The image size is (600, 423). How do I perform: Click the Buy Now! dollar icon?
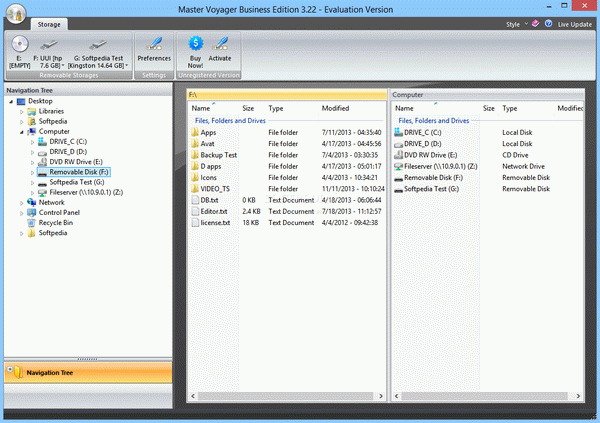click(x=194, y=45)
